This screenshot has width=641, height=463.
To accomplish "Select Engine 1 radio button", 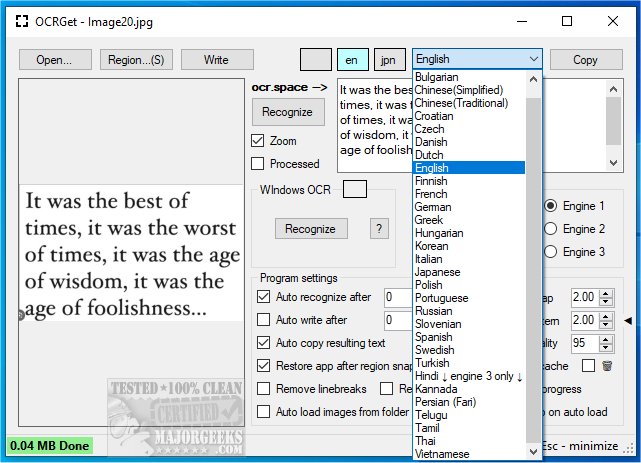I will tap(551, 206).
